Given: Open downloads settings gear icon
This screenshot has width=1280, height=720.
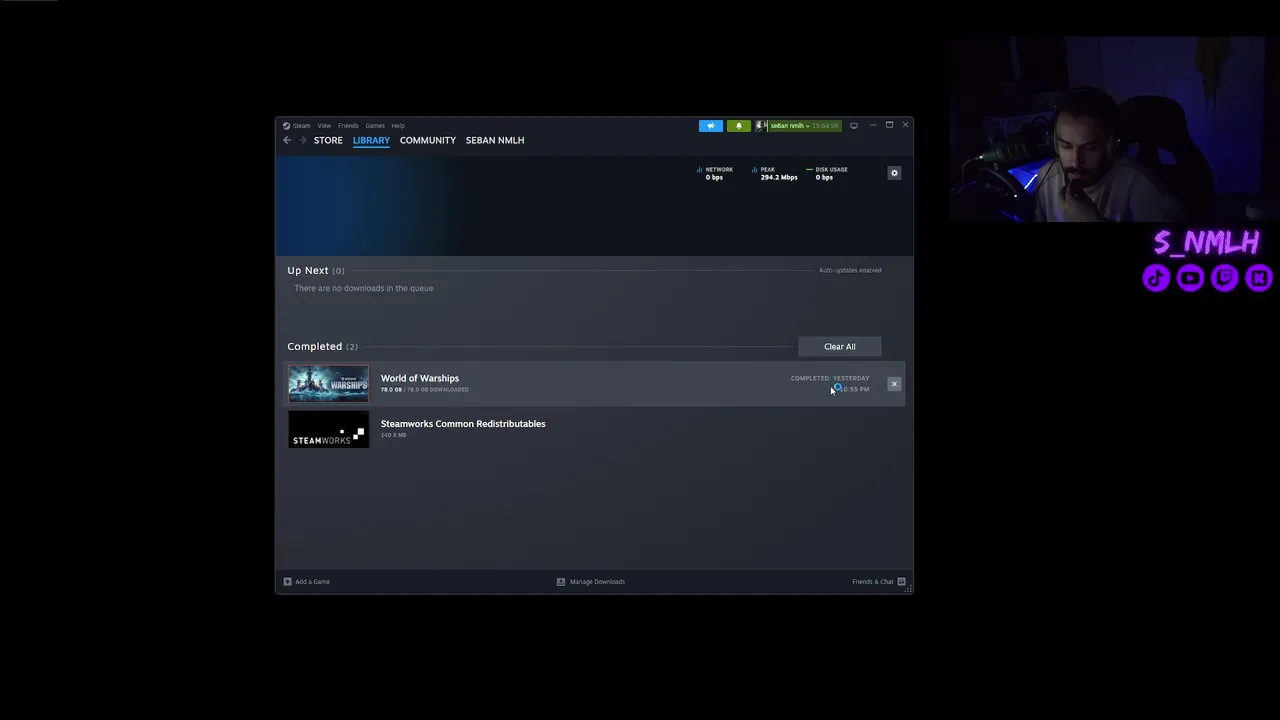Looking at the screenshot, I should click(894, 173).
